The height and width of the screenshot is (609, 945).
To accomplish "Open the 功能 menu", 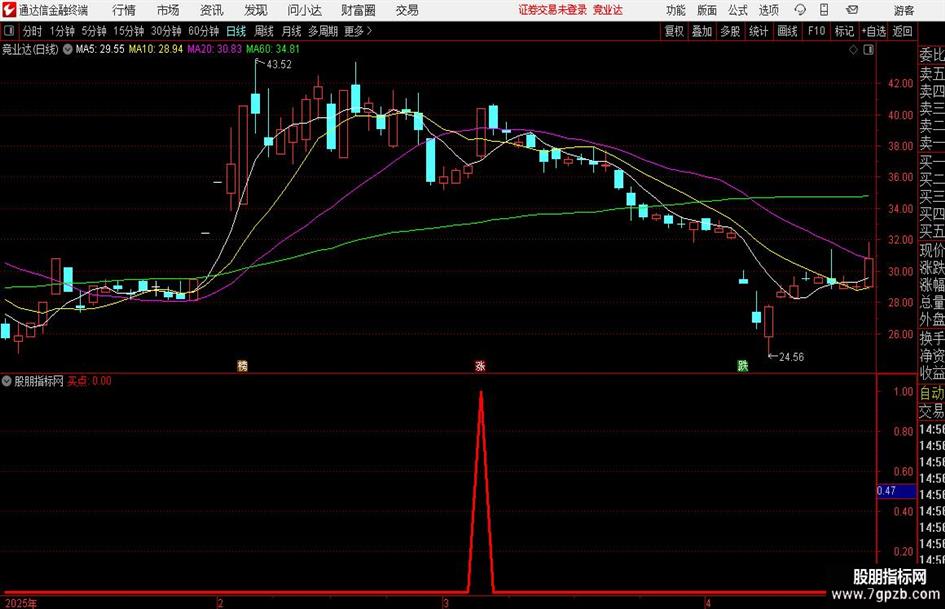I will click(676, 10).
